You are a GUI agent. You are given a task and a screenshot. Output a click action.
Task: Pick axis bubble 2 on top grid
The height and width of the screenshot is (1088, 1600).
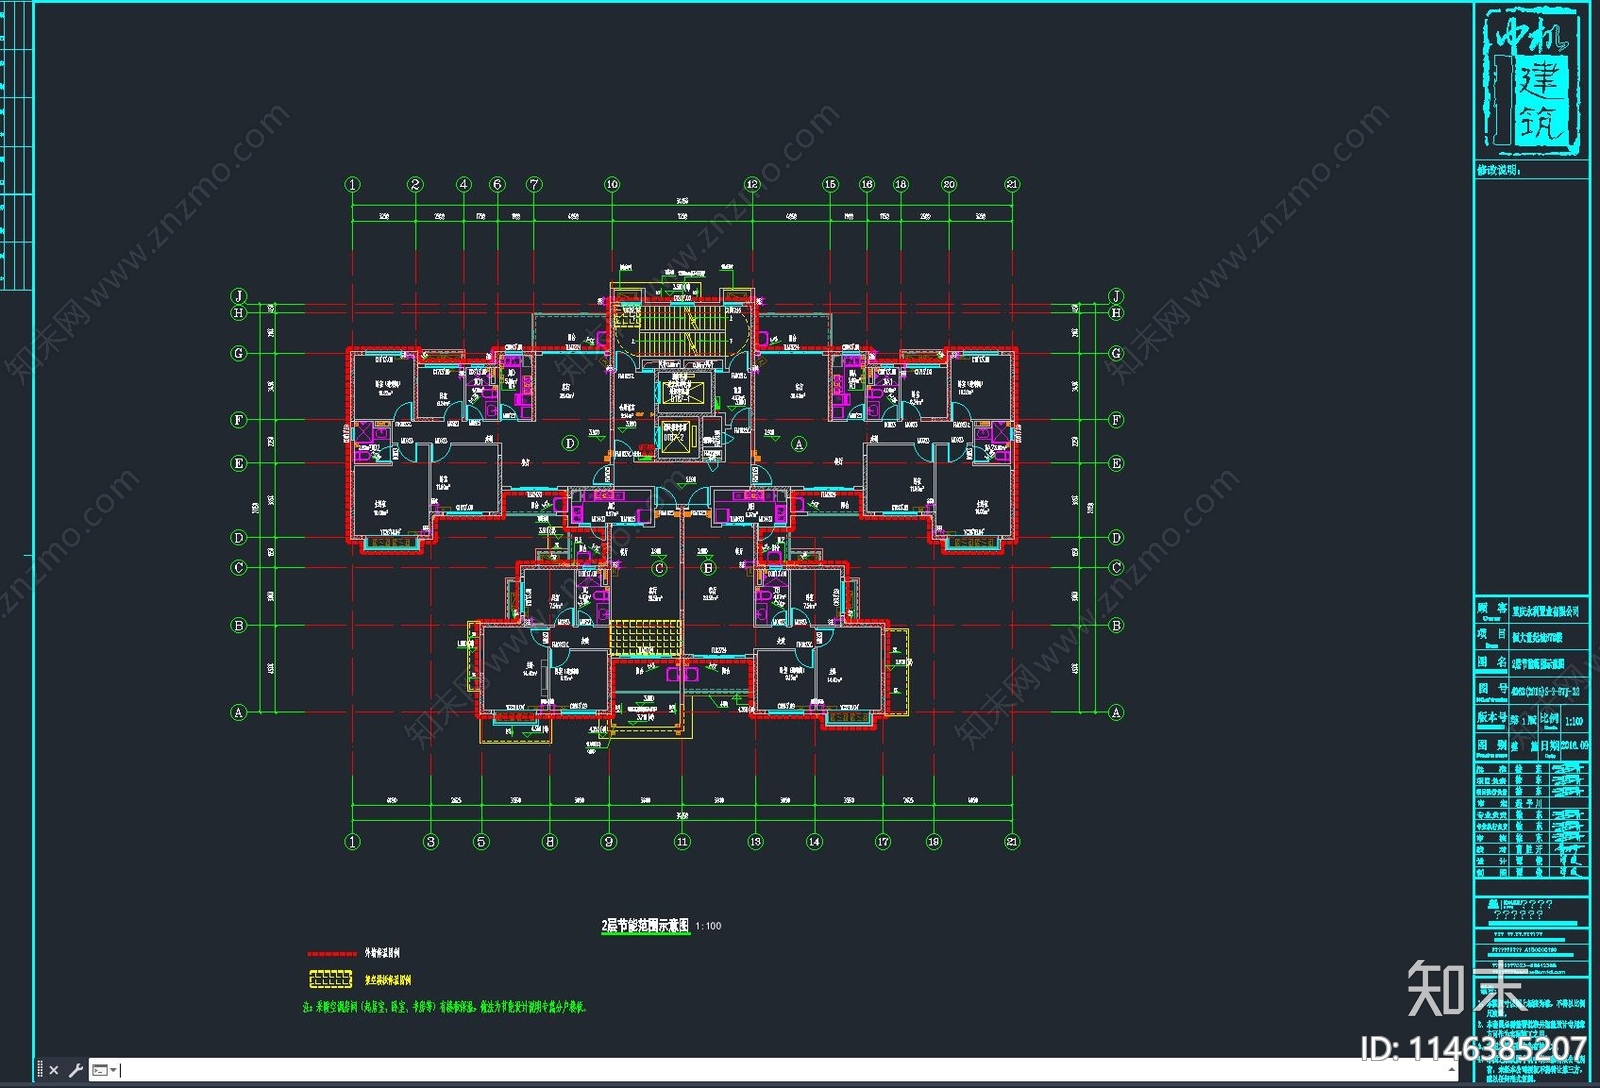coord(415,184)
